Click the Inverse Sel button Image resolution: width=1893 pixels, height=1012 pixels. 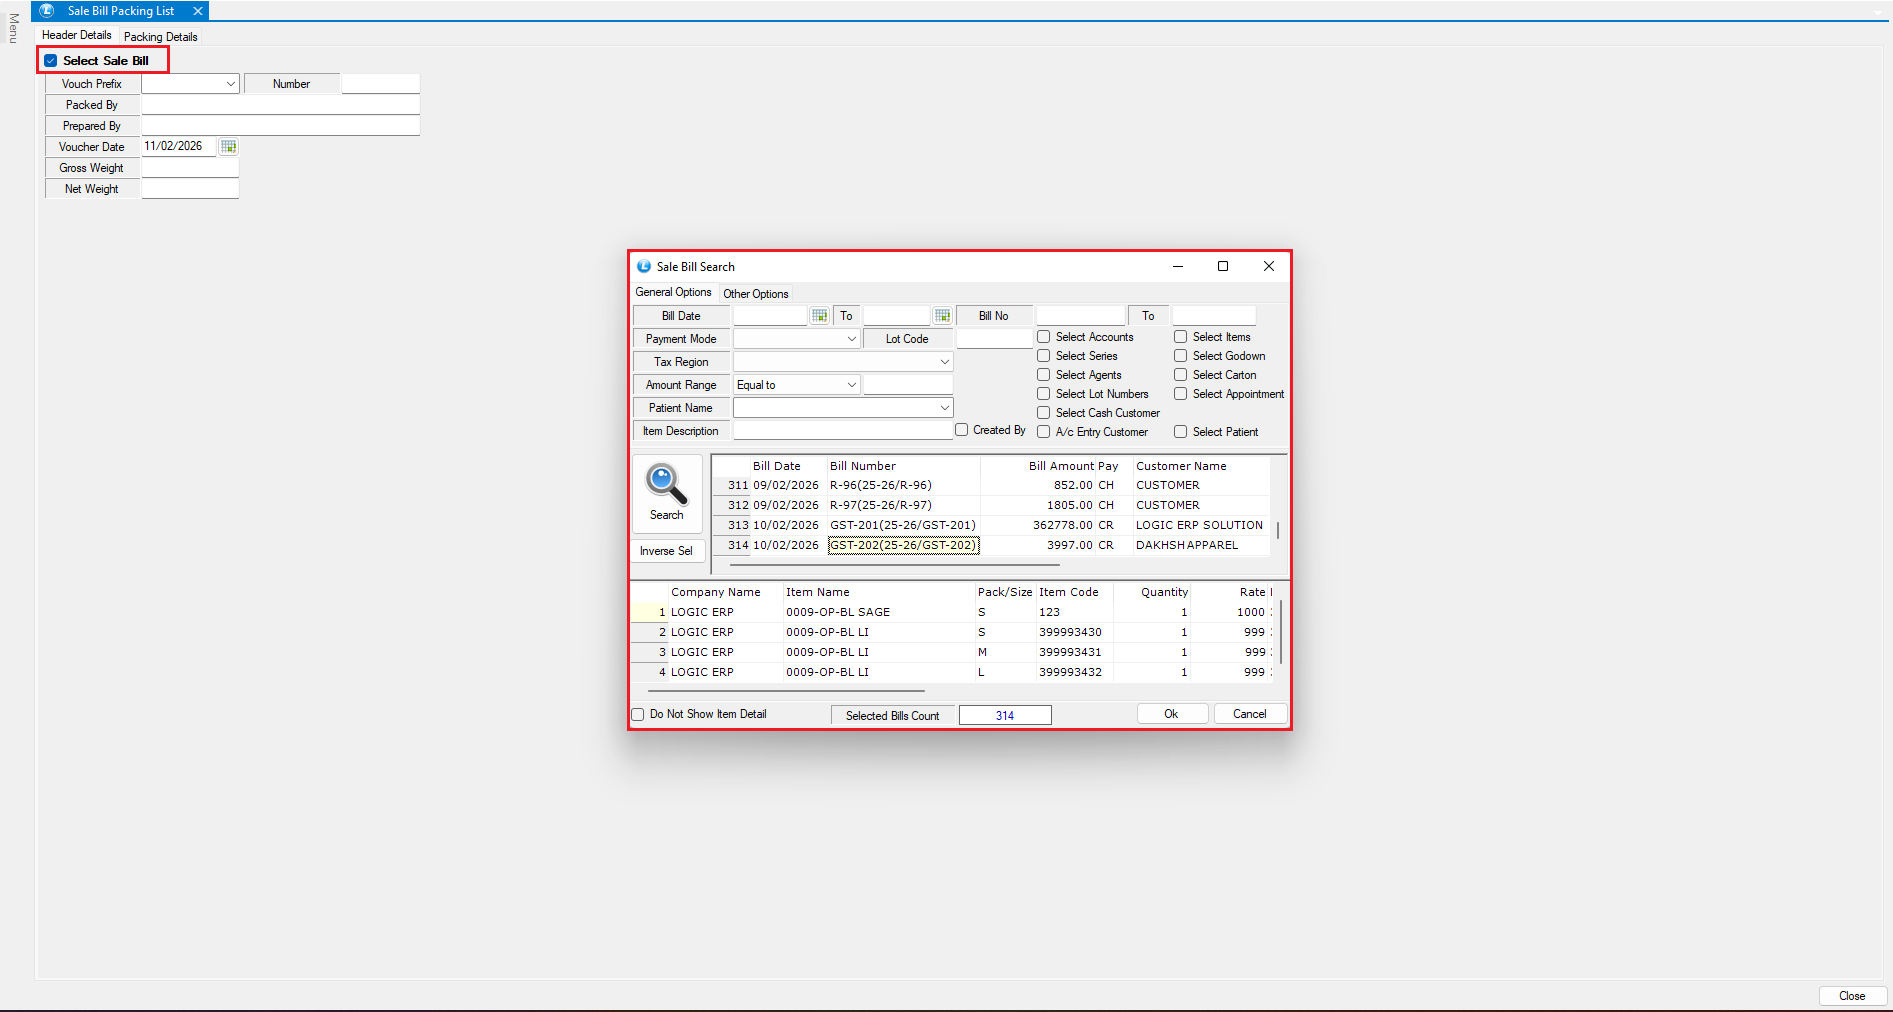666,551
